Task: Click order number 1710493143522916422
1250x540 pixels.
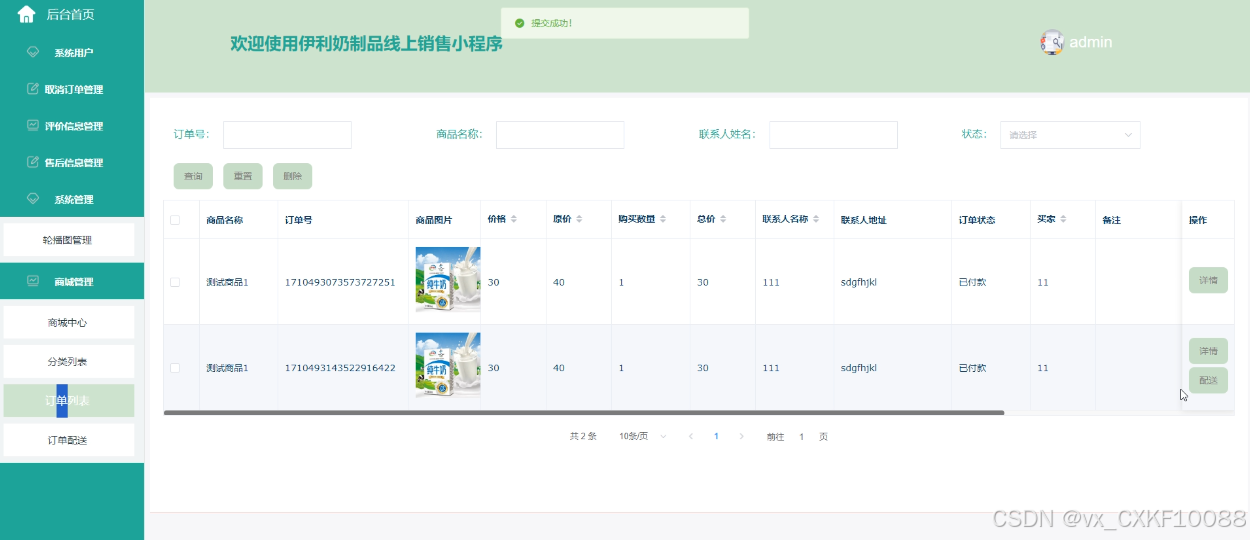Action: click(x=340, y=368)
